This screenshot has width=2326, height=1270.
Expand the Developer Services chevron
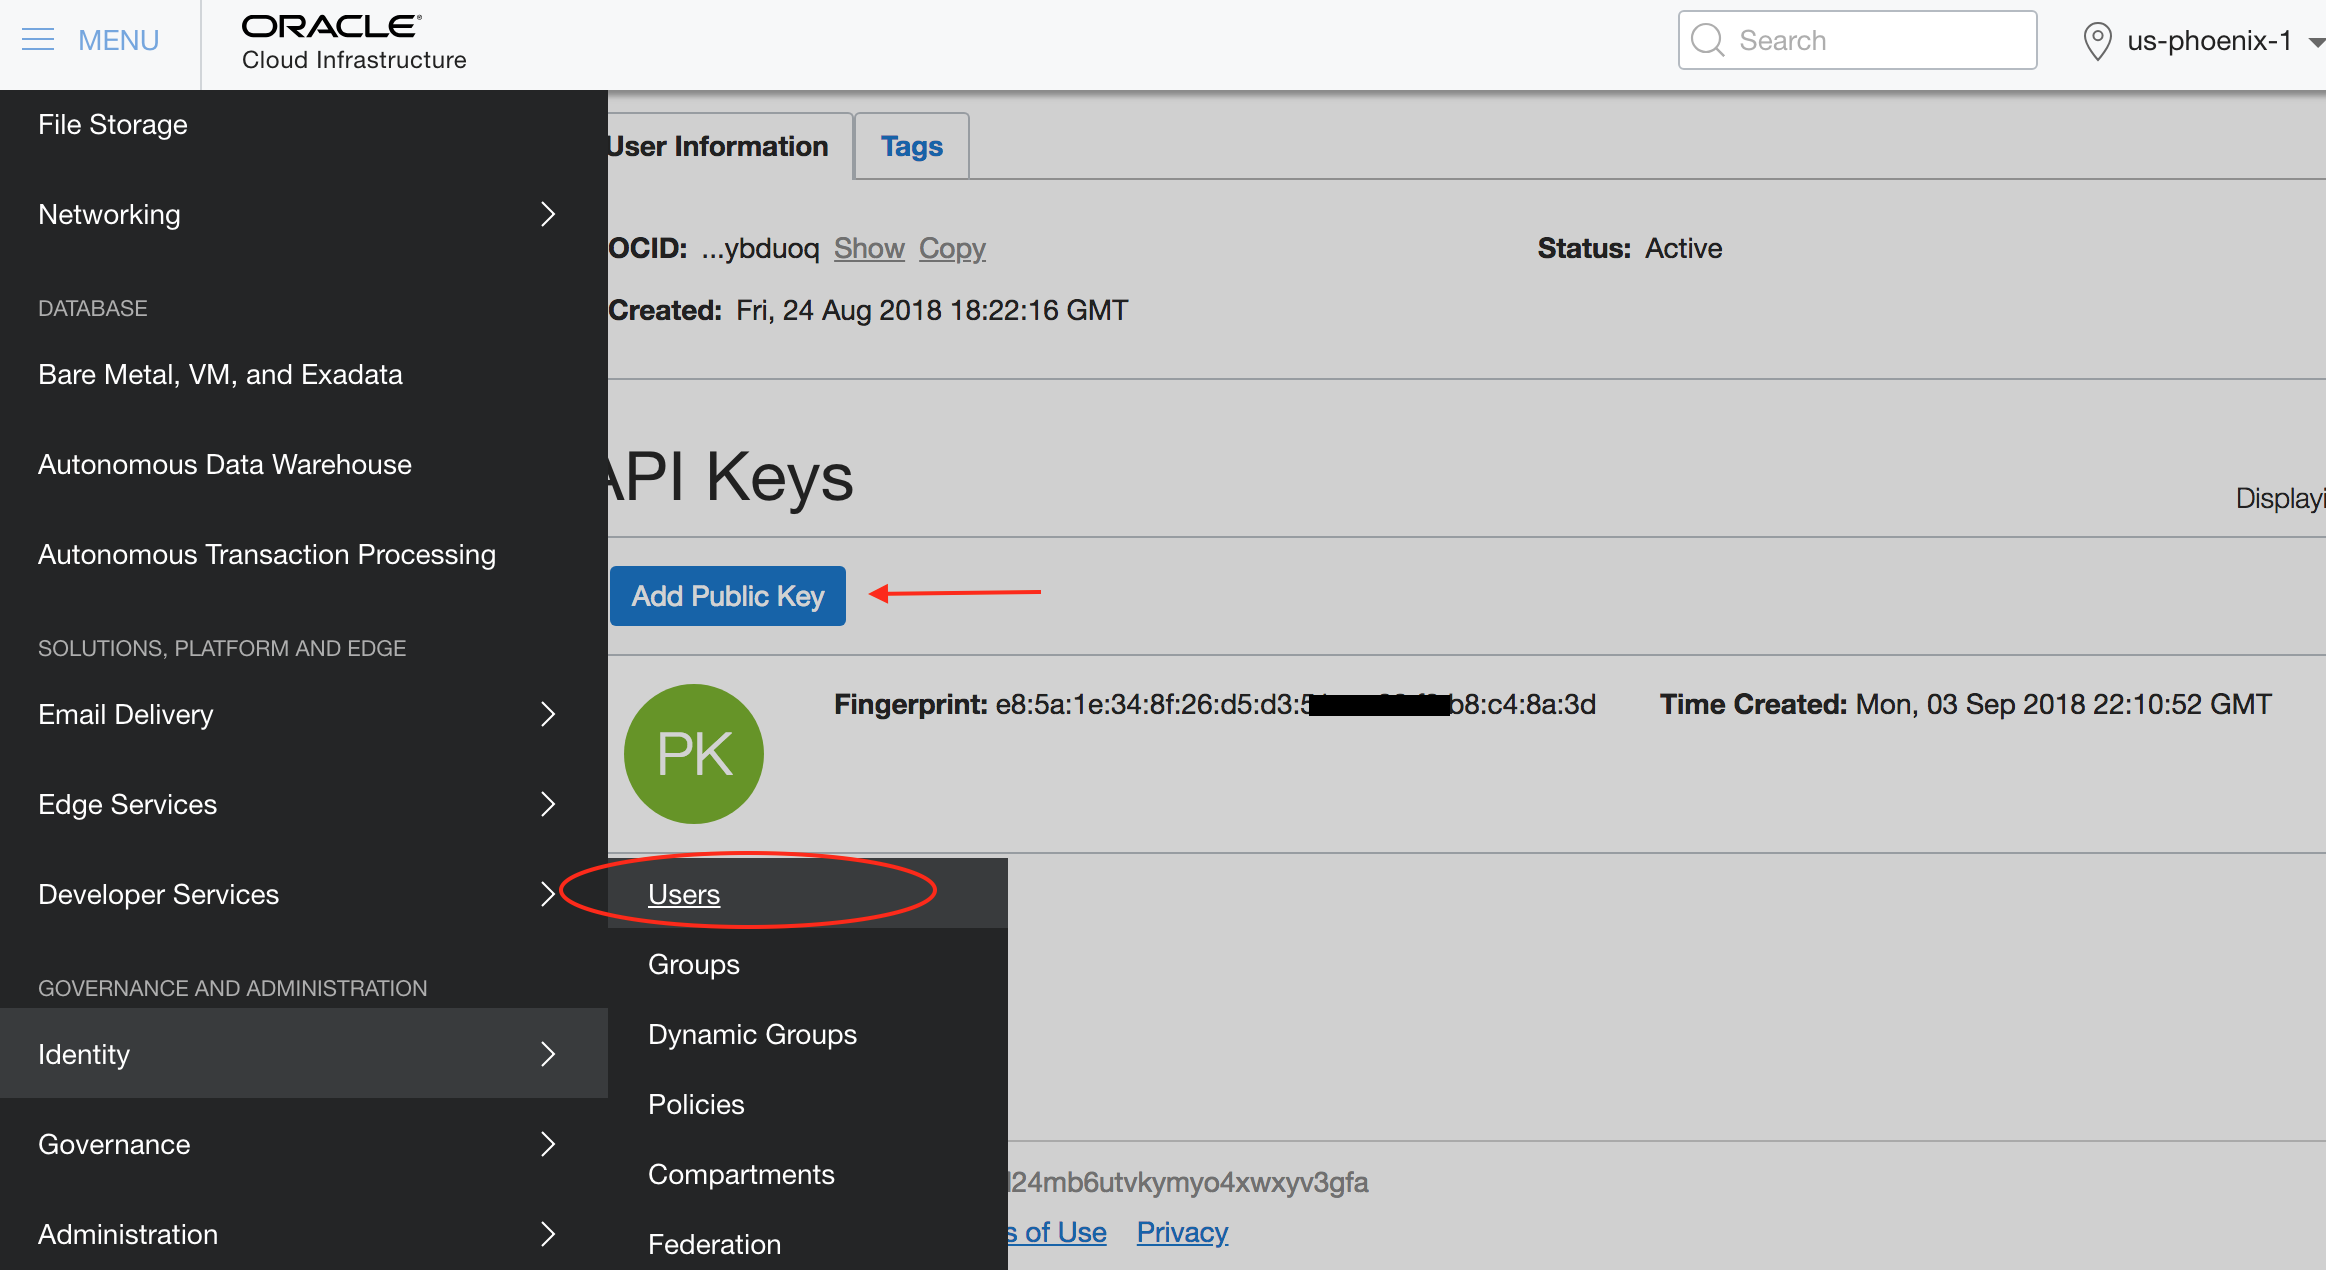coord(547,894)
